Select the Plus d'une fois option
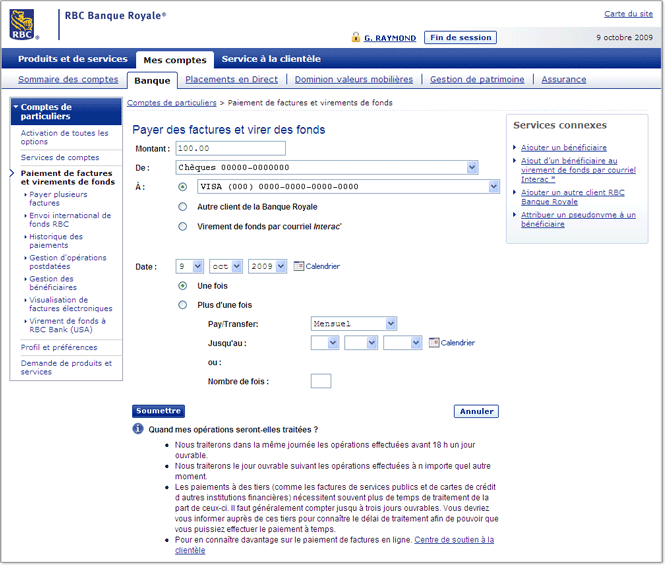The width and height of the screenshot is (665, 565). click(182, 305)
